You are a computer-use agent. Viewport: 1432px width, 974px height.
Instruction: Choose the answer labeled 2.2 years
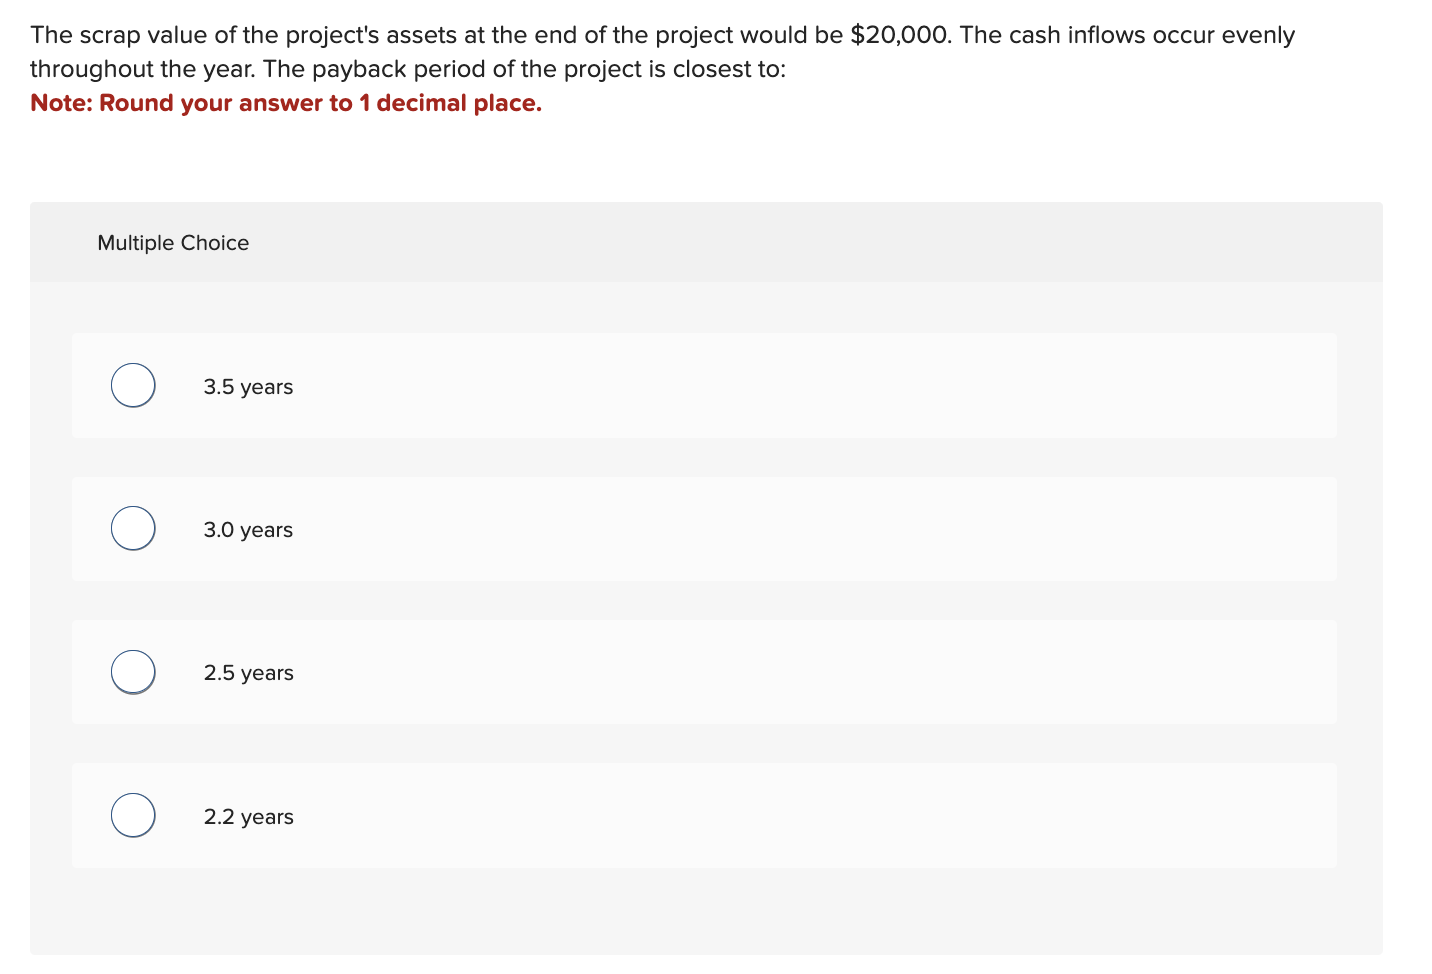[248, 817]
